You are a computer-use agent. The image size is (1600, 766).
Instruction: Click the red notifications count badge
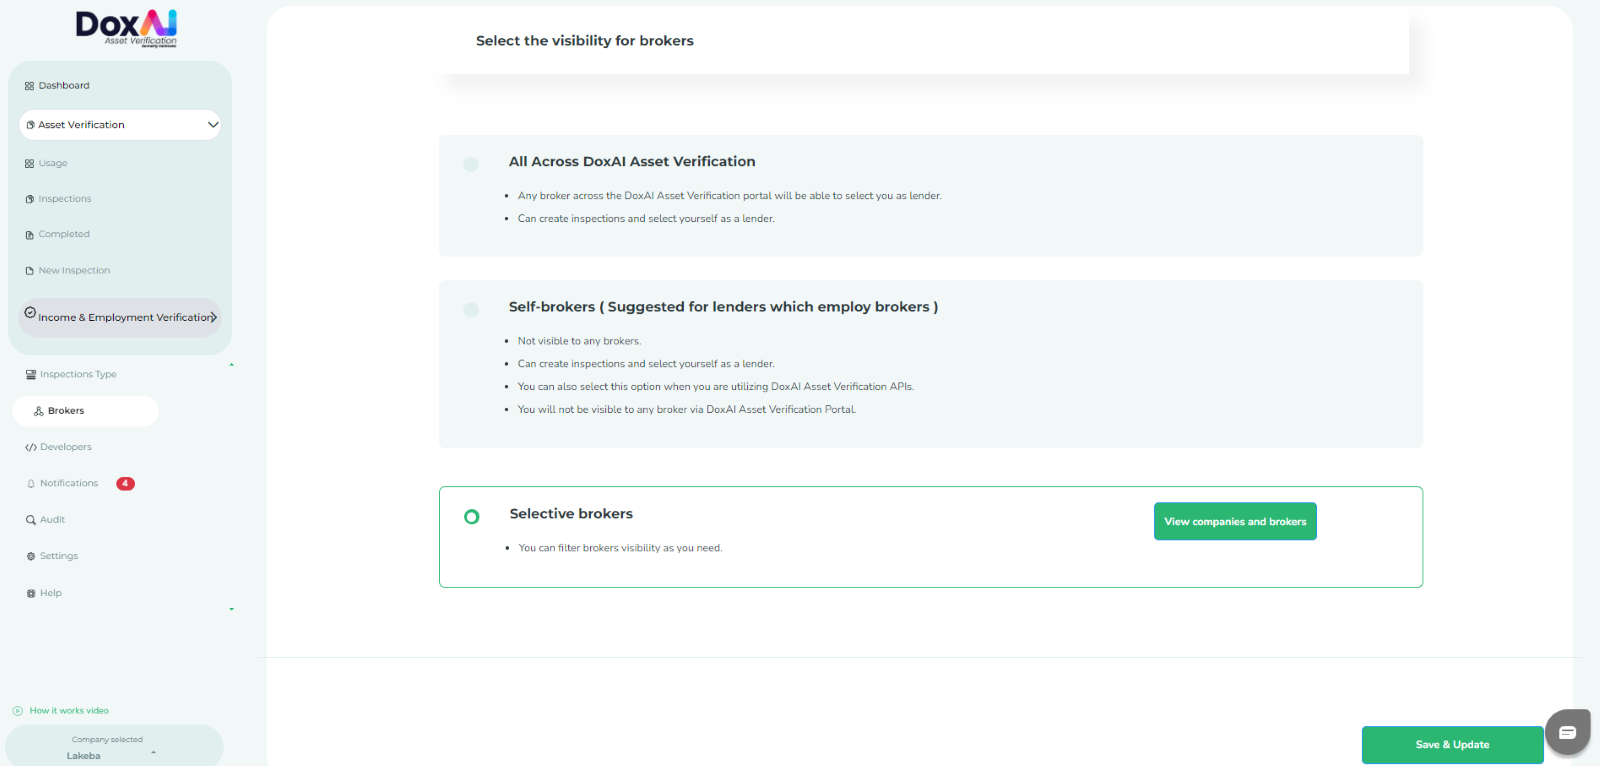tap(125, 484)
